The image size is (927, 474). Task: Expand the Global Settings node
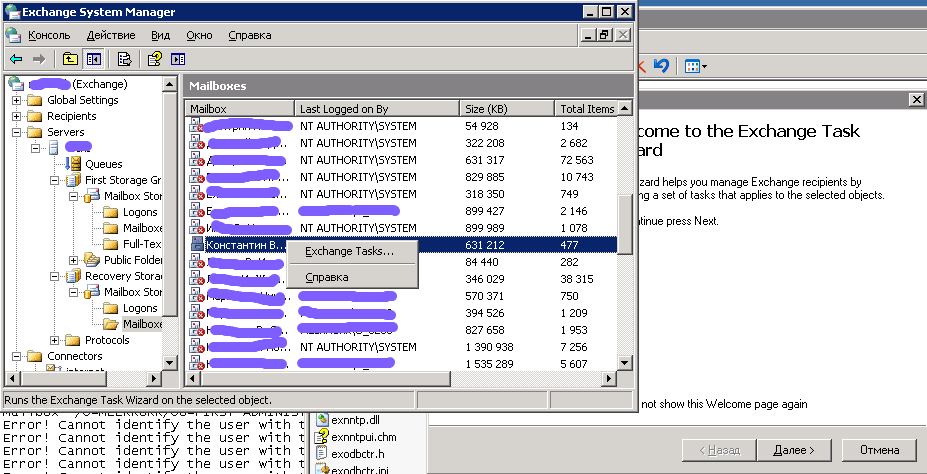point(17,100)
